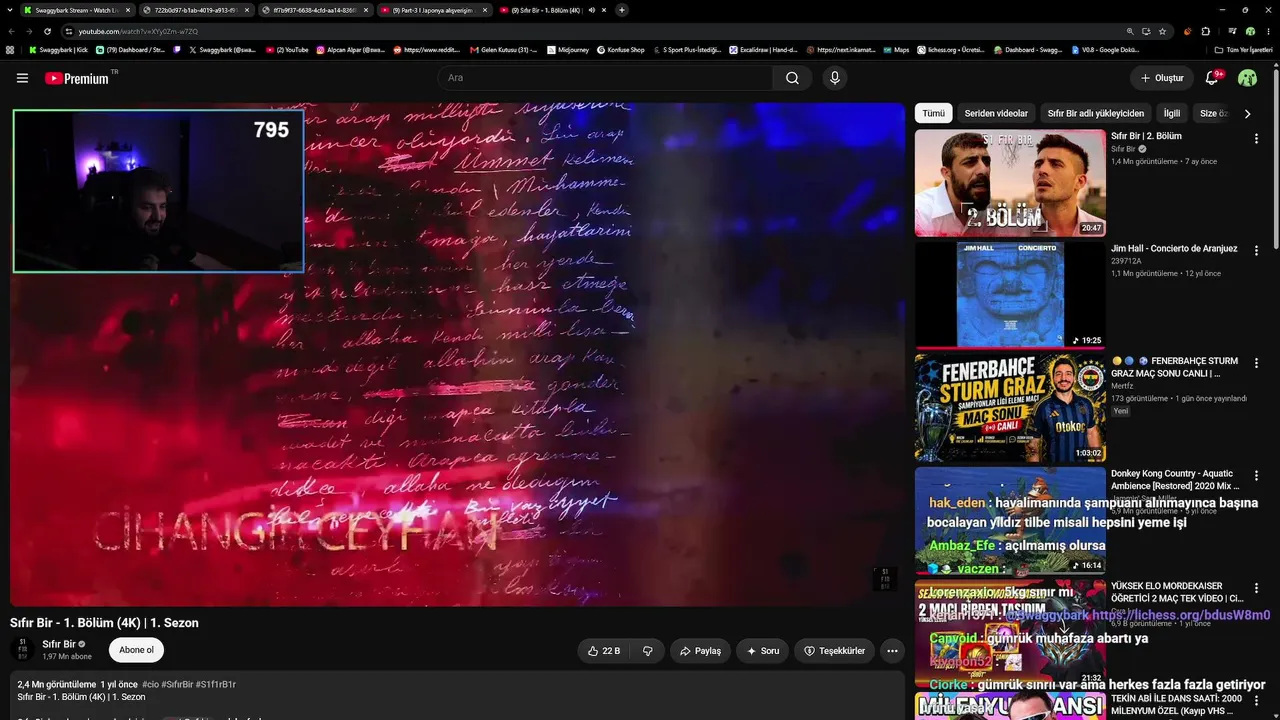Open site information icon in address bar

click(x=69, y=31)
